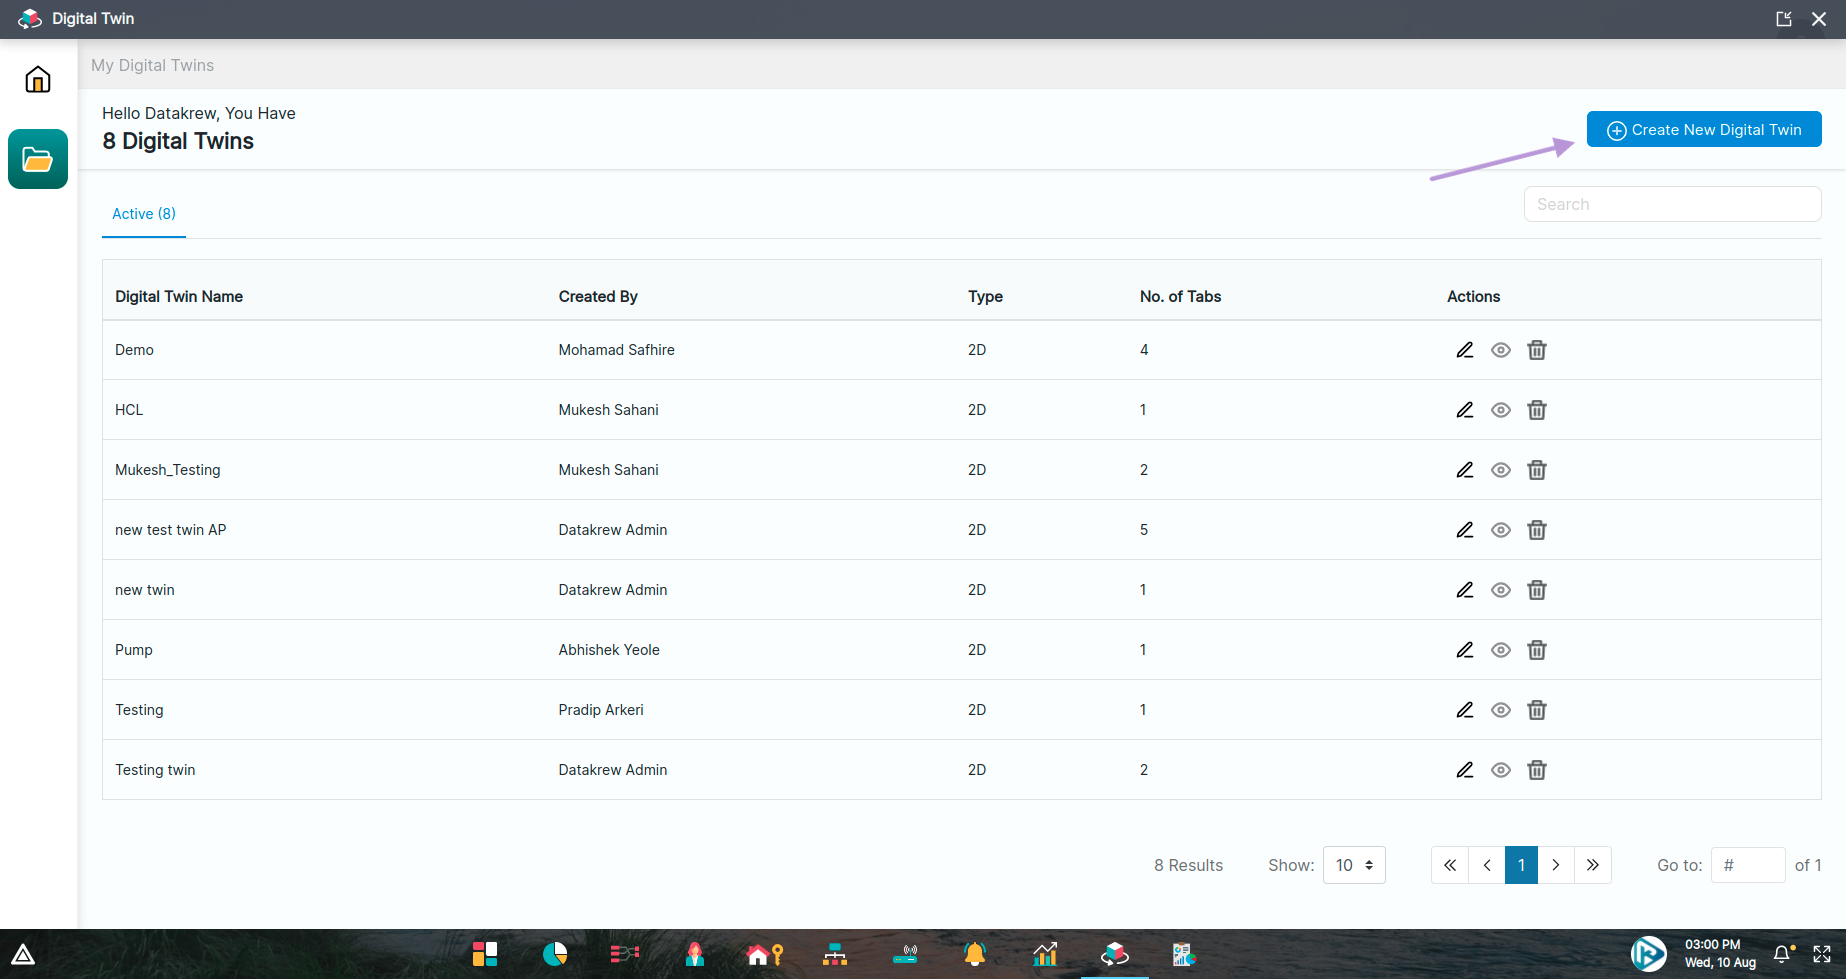1846x979 pixels.
Task: Delete the HCL digital twin
Action: pos(1537,410)
